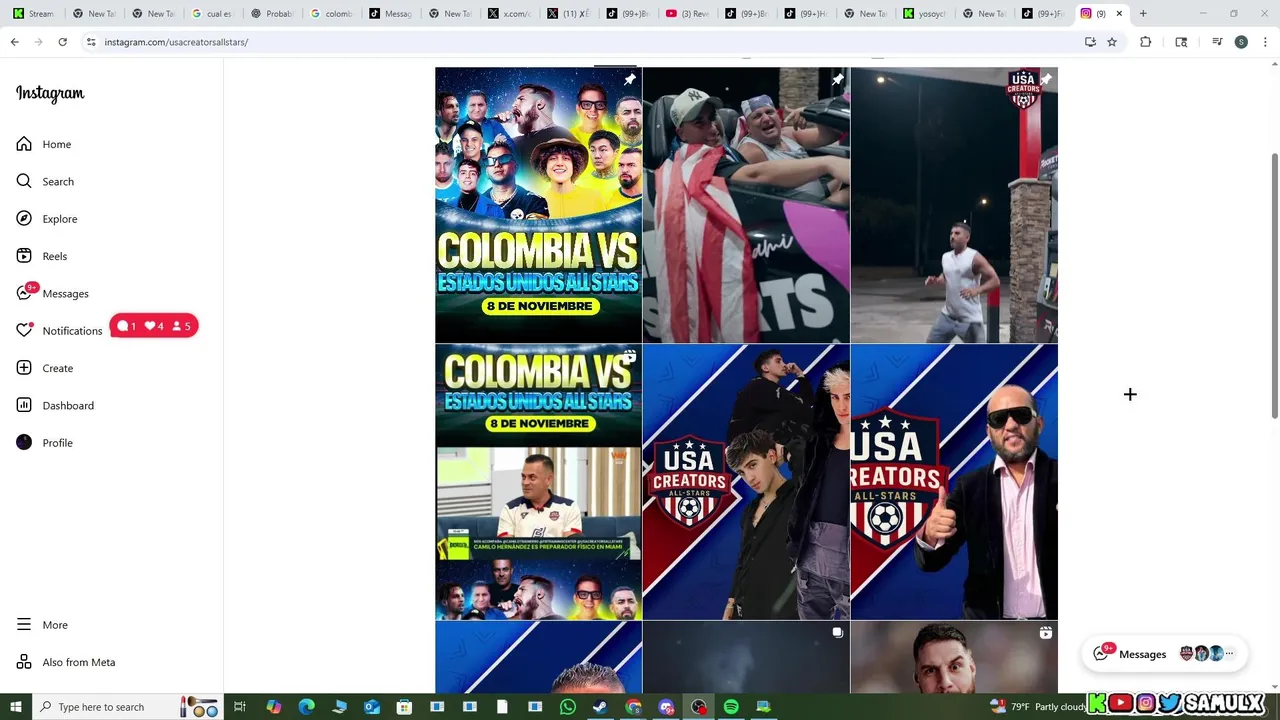Open the Explore page
This screenshot has height=720, width=1280.
47,219
